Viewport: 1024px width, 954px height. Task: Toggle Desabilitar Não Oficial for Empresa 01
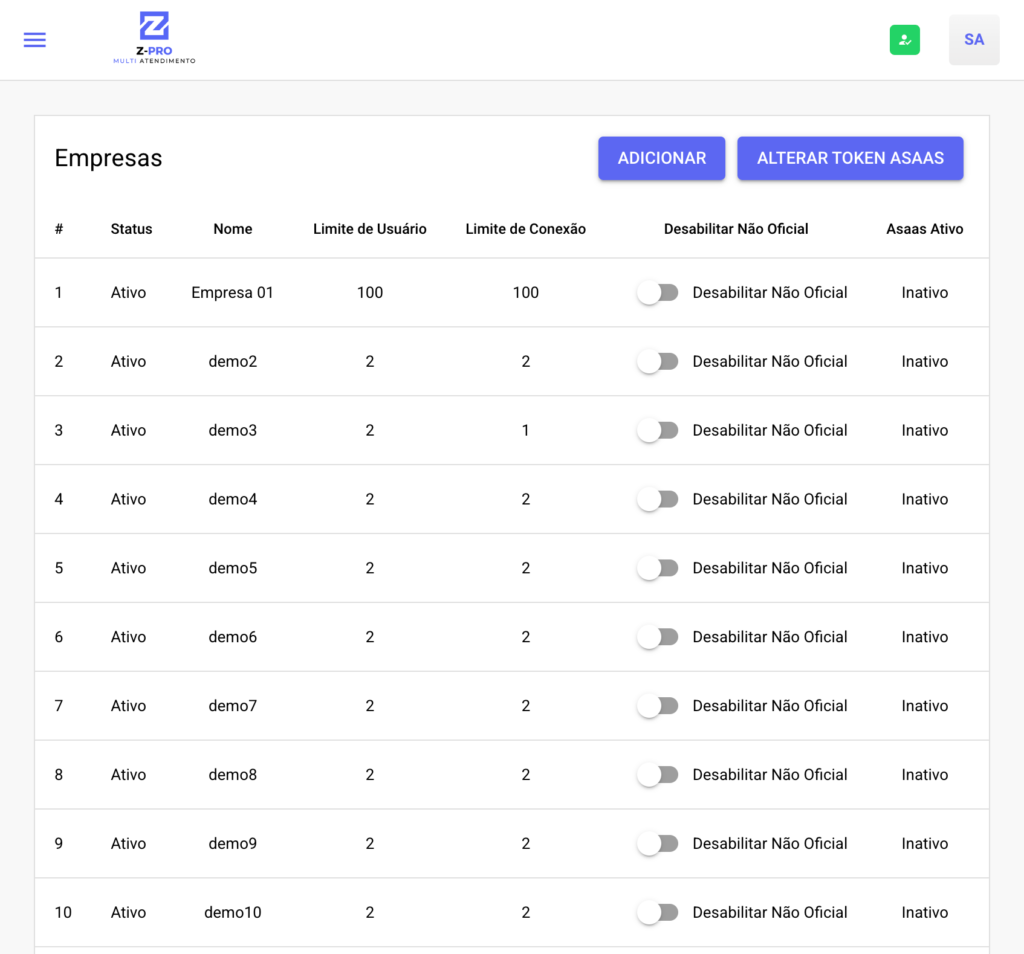click(x=658, y=293)
